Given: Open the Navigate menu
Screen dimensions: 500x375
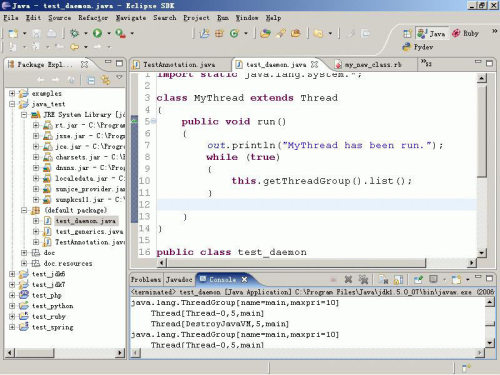Looking at the screenshot, I should pyautogui.click(x=131, y=18).
